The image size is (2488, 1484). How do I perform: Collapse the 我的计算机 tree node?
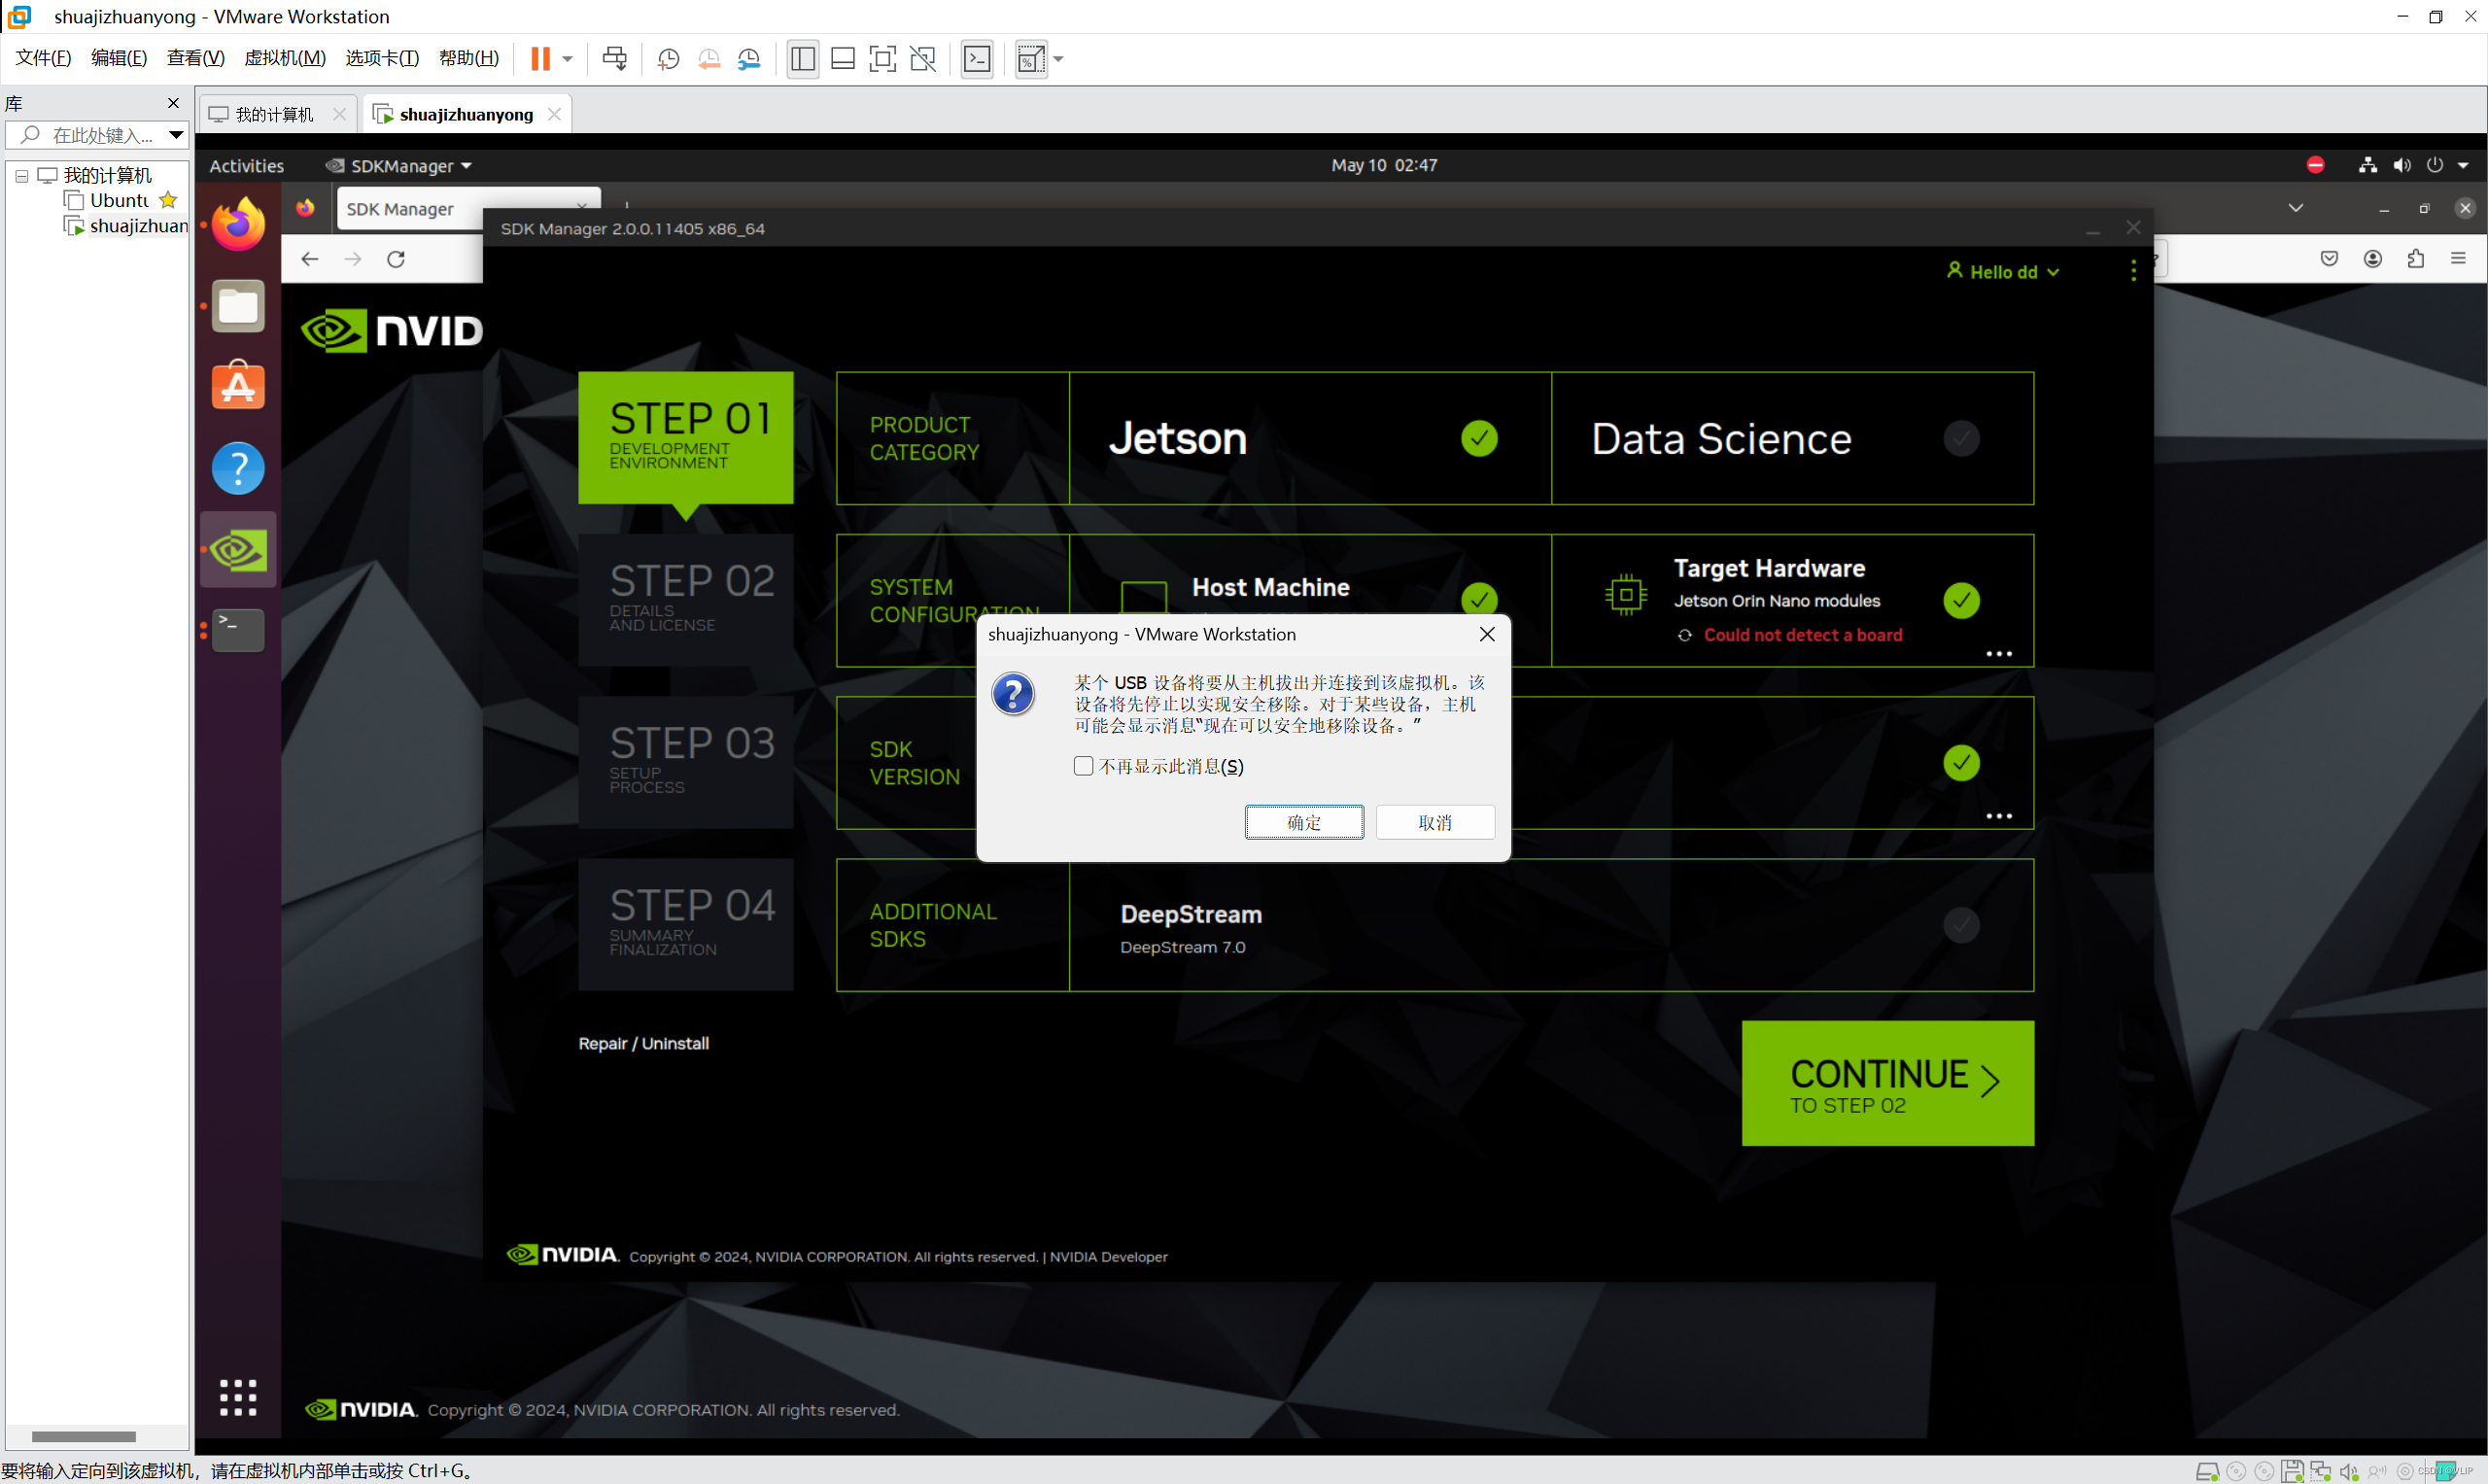tap(21, 176)
